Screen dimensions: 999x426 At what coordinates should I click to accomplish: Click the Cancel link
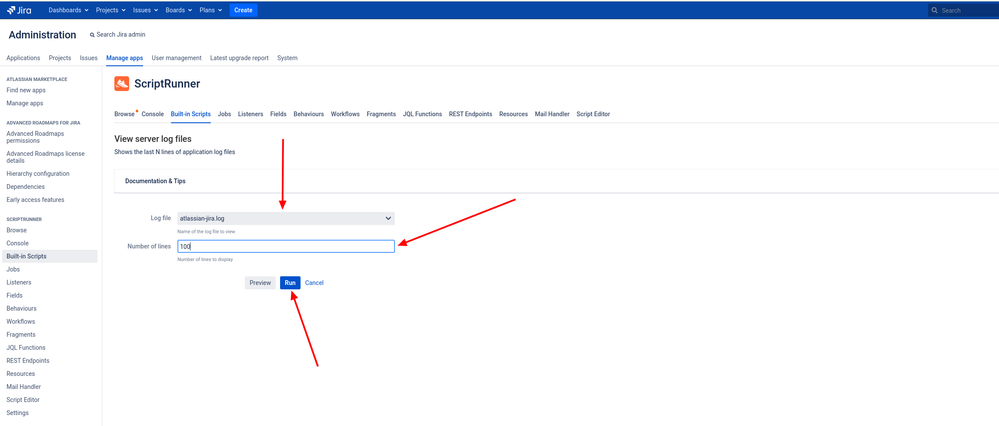coord(314,283)
